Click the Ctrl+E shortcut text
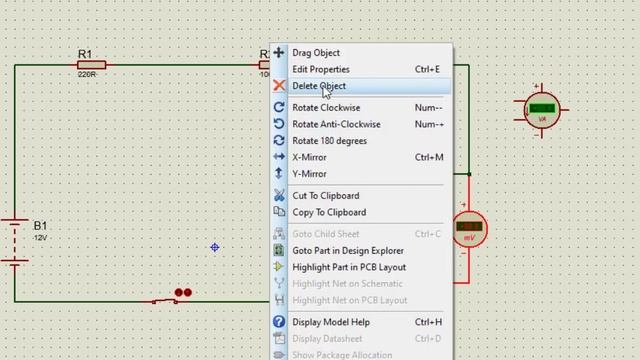The height and width of the screenshot is (360, 640). tap(427, 69)
